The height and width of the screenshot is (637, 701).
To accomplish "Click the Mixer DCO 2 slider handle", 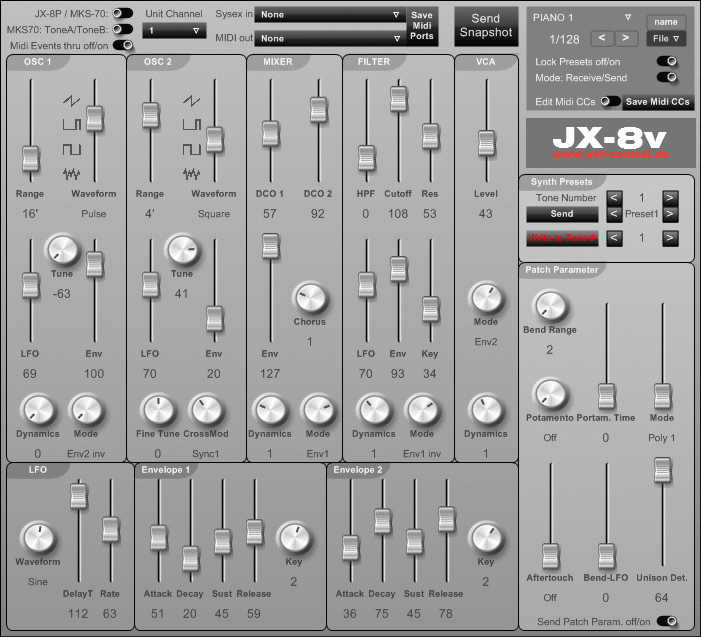I will coord(318,110).
